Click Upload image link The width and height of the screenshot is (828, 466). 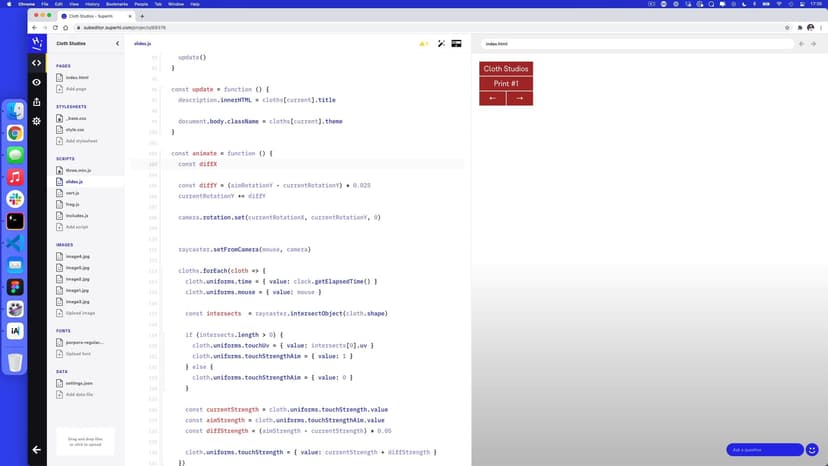79,313
